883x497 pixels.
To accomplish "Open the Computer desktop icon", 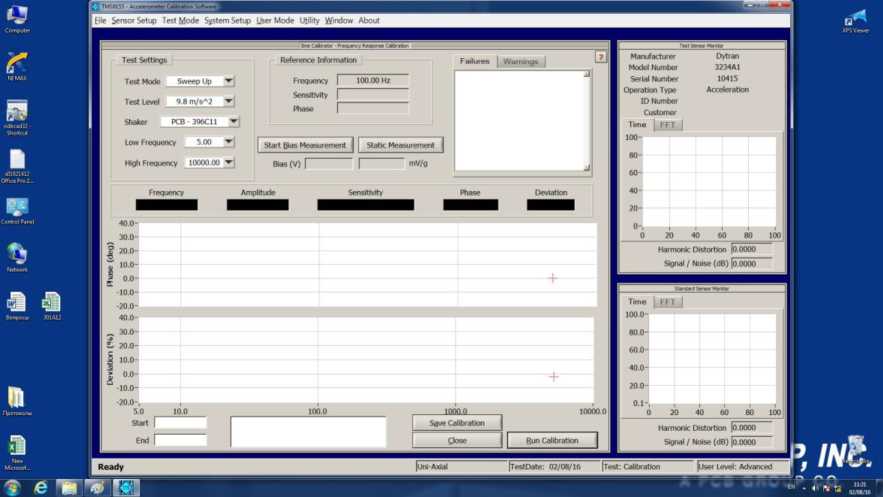I will [16, 16].
